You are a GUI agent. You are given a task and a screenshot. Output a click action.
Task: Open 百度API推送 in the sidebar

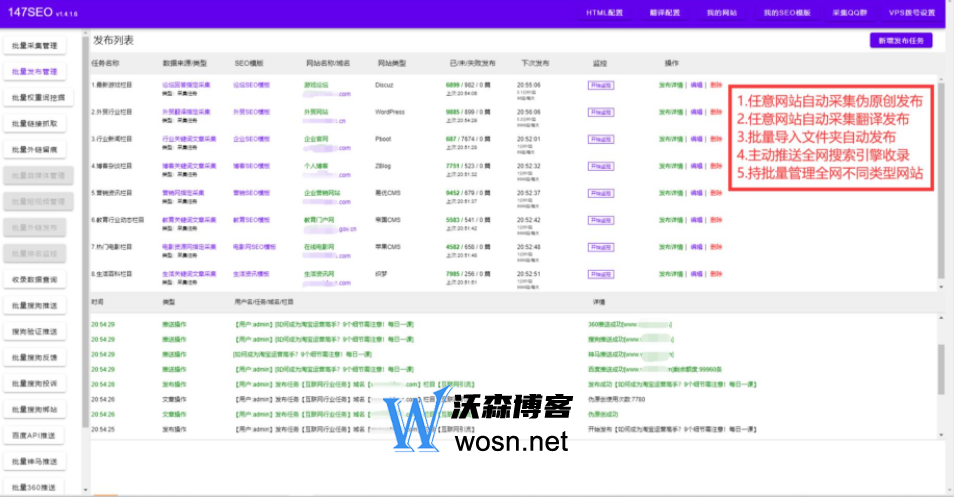click(35, 435)
